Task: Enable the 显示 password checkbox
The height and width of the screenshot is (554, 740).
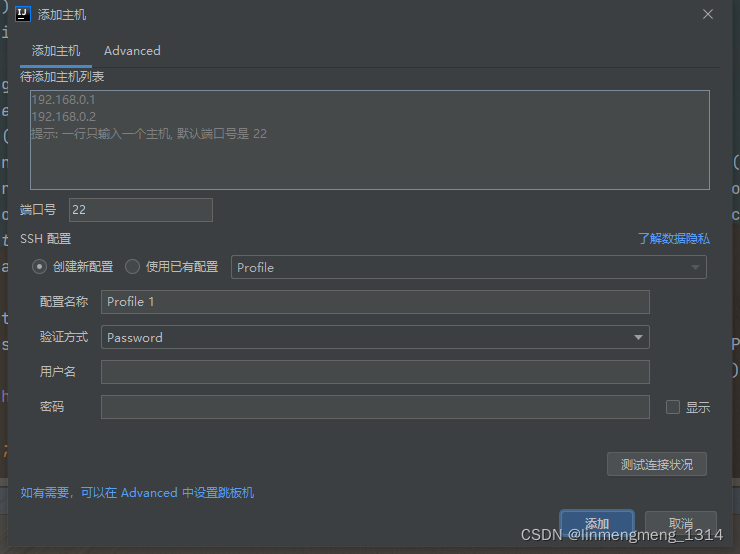Action: (673, 407)
